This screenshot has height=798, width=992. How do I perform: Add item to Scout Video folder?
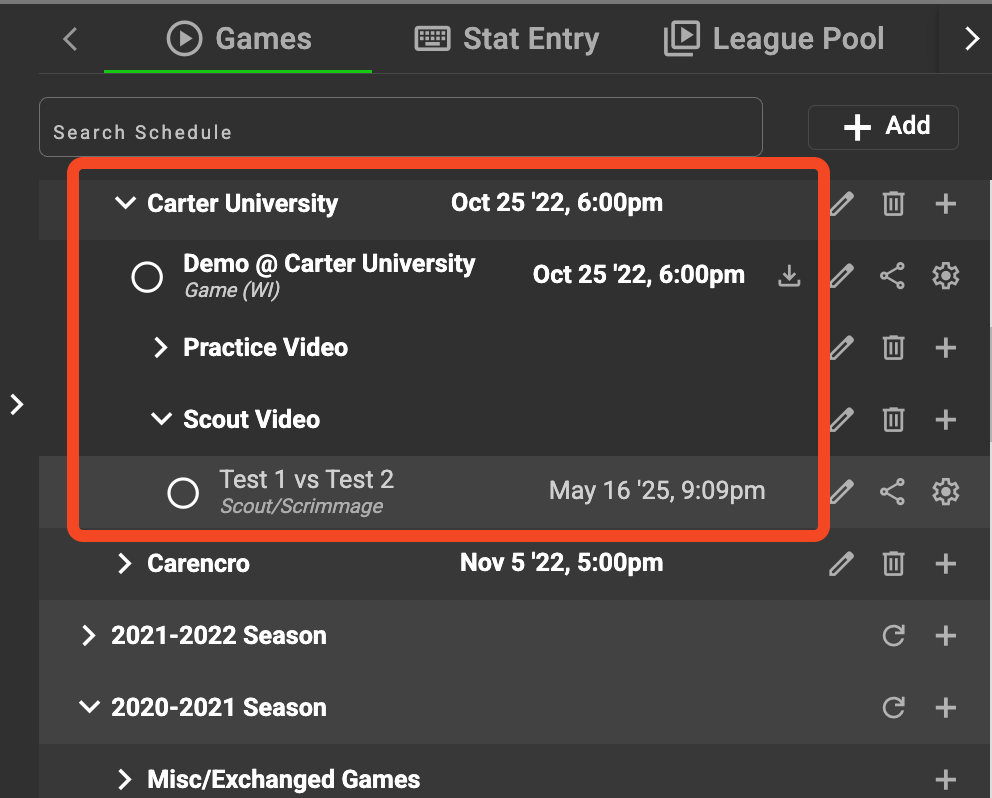tap(945, 420)
